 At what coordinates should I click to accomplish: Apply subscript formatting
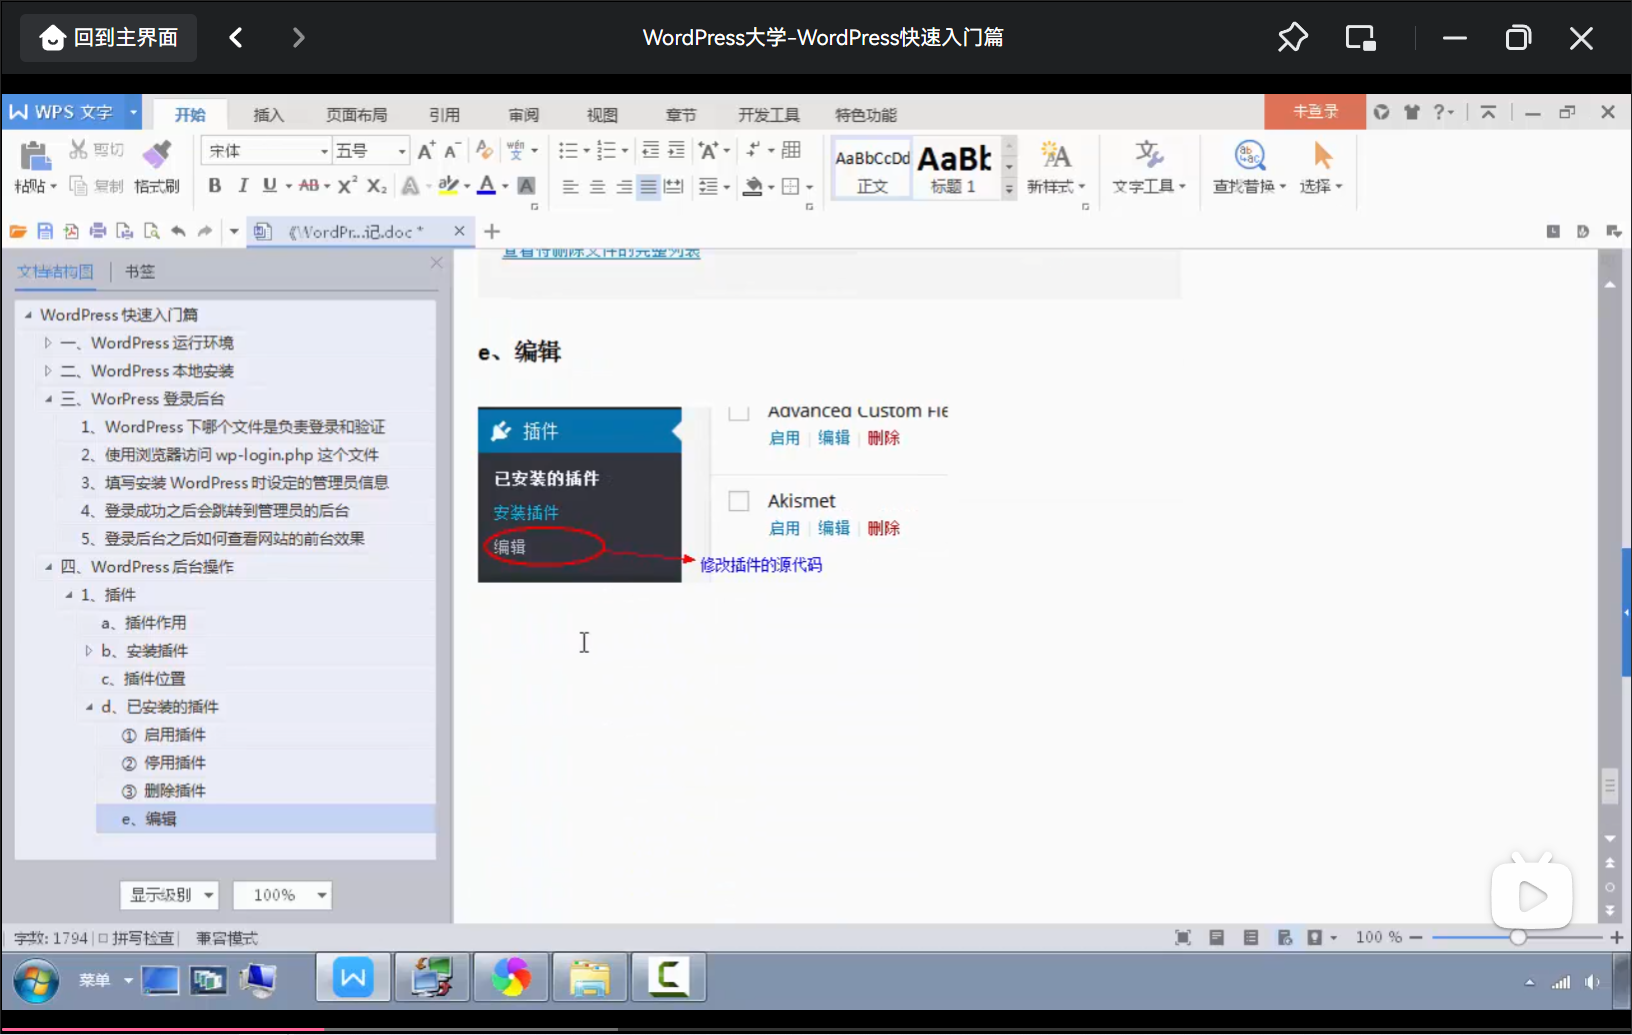click(x=376, y=186)
